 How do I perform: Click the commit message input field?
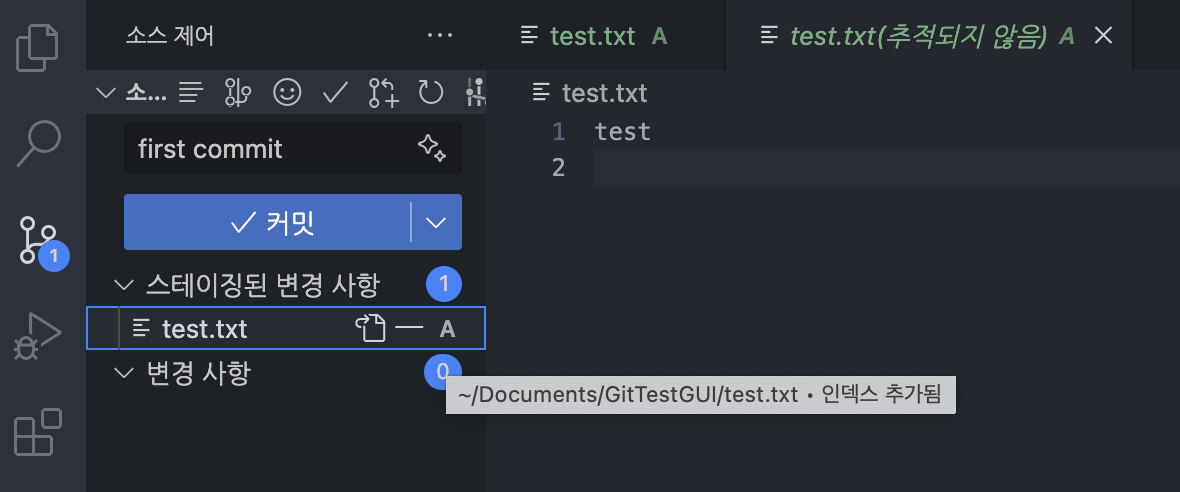(270, 149)
